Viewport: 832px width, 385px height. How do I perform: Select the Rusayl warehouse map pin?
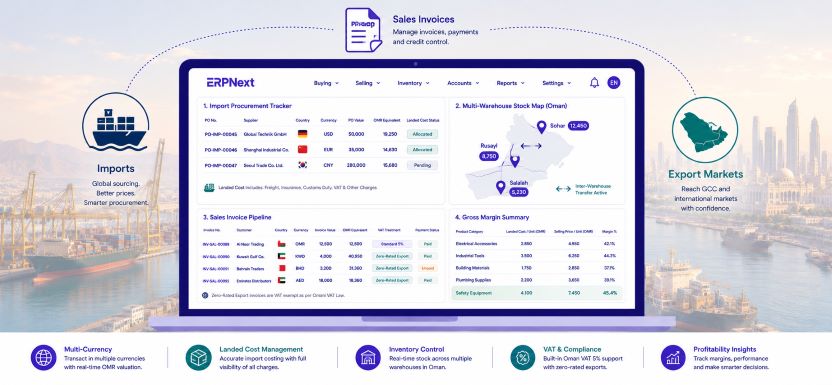pyautogui.click(x=515, y=162)
